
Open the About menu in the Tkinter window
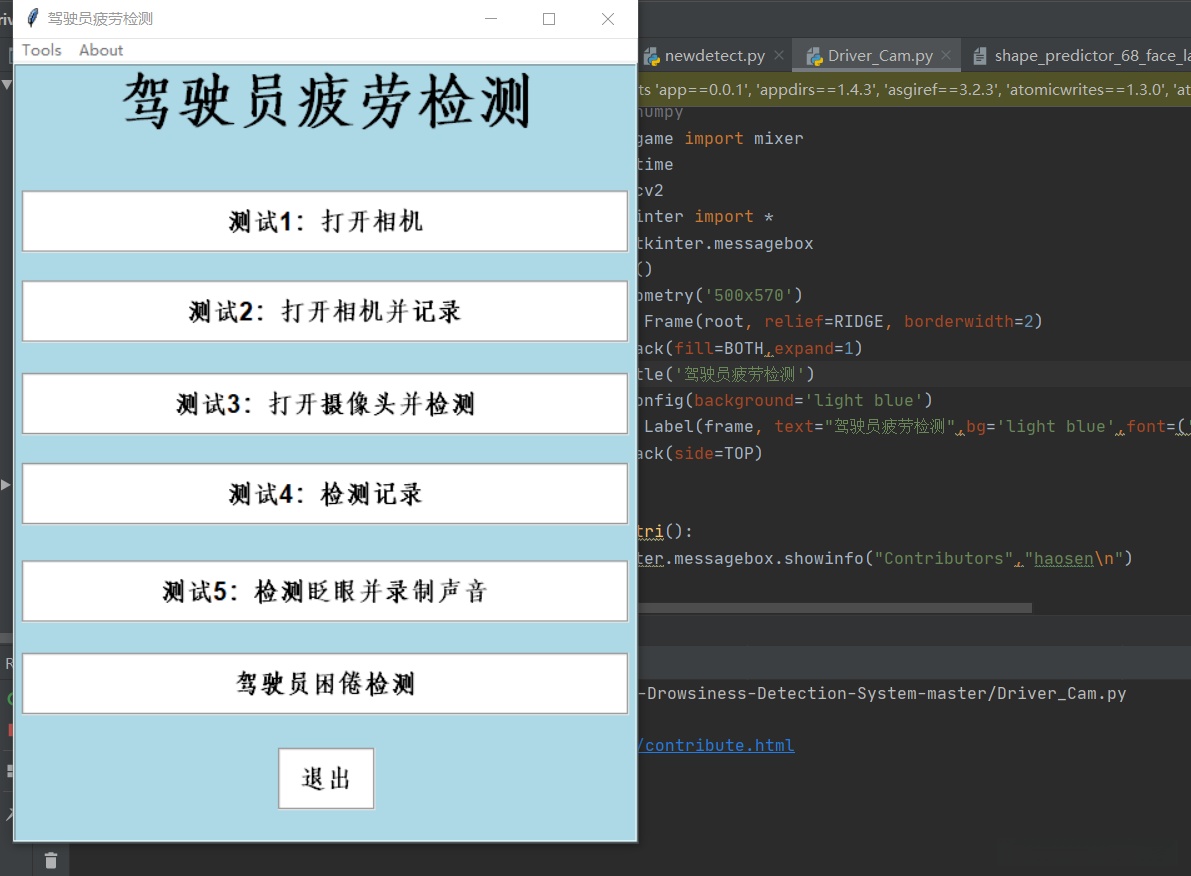[x=100, y=50]
